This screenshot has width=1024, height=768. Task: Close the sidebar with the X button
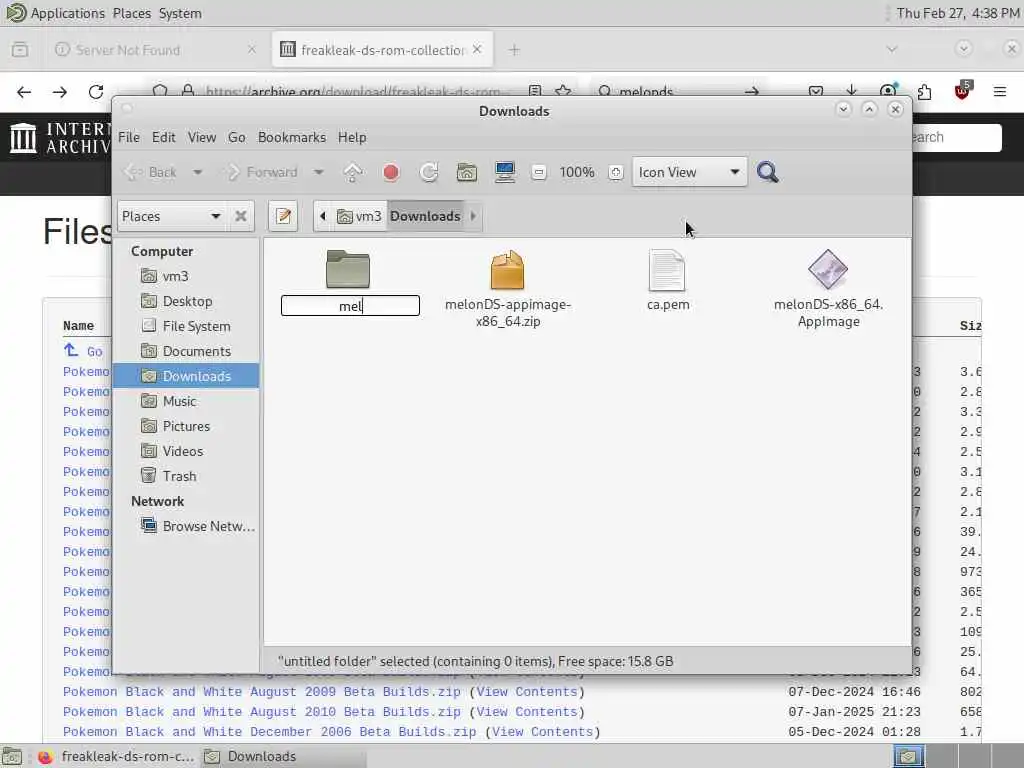[x=241, y=216]
